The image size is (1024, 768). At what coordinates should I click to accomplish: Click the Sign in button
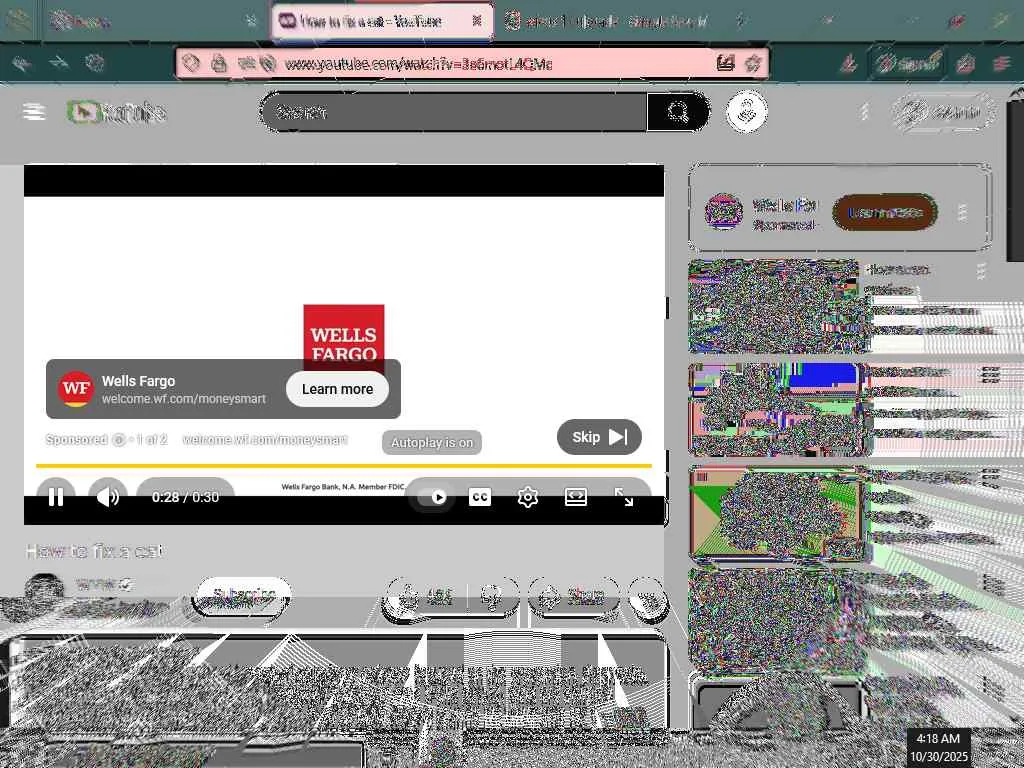click(x=944, y=112)
